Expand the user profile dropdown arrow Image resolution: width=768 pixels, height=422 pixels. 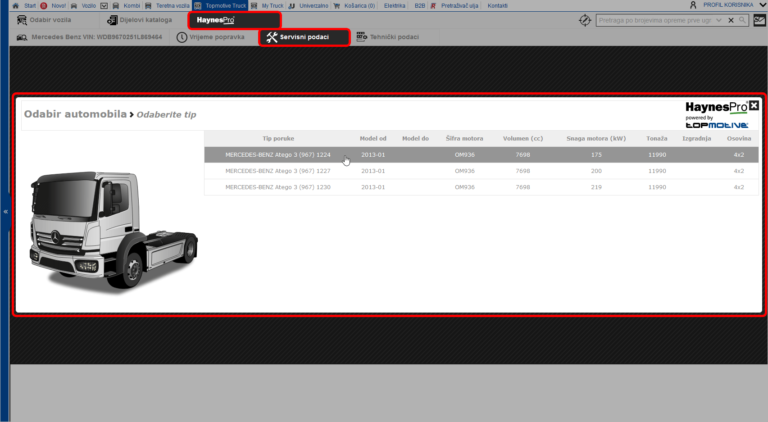pyautogui.click(x=763, y=5)
